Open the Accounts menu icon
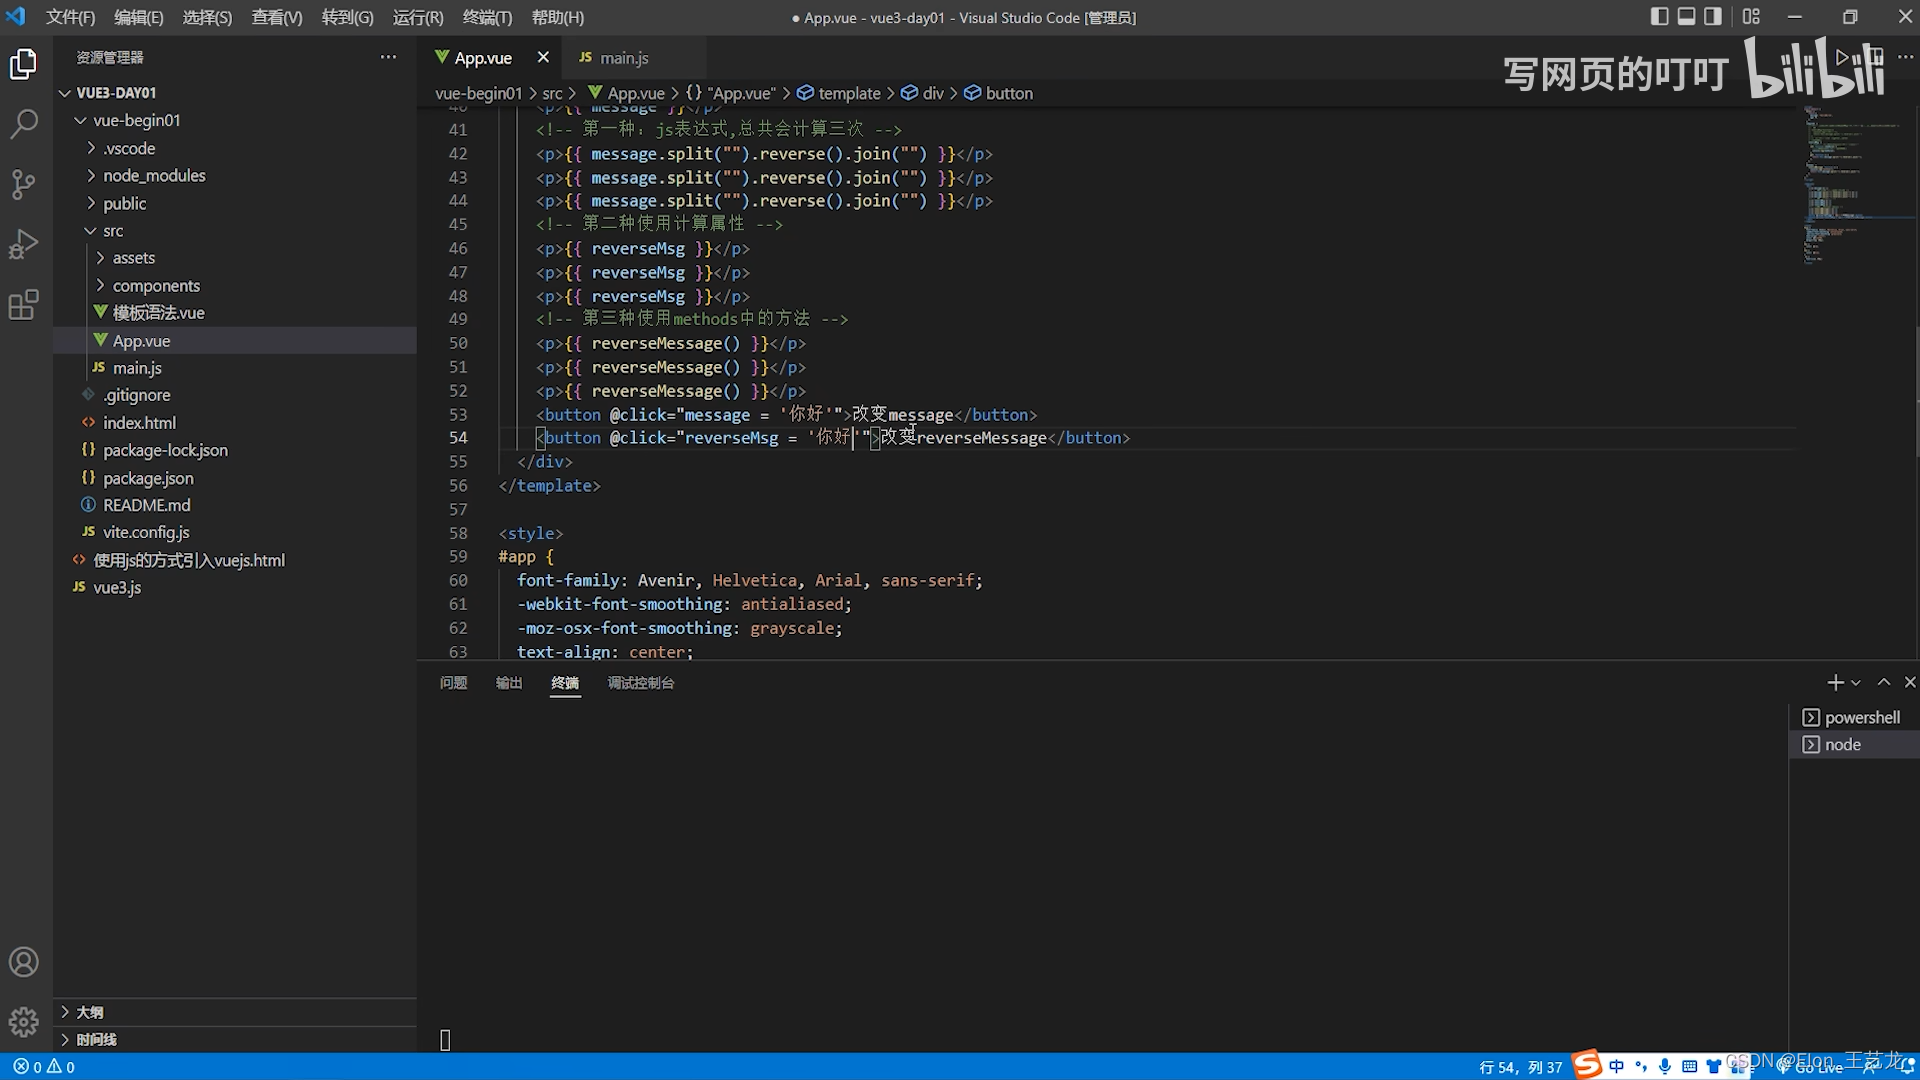The width and height of the screenshot is (1920, 1080). 23,962
